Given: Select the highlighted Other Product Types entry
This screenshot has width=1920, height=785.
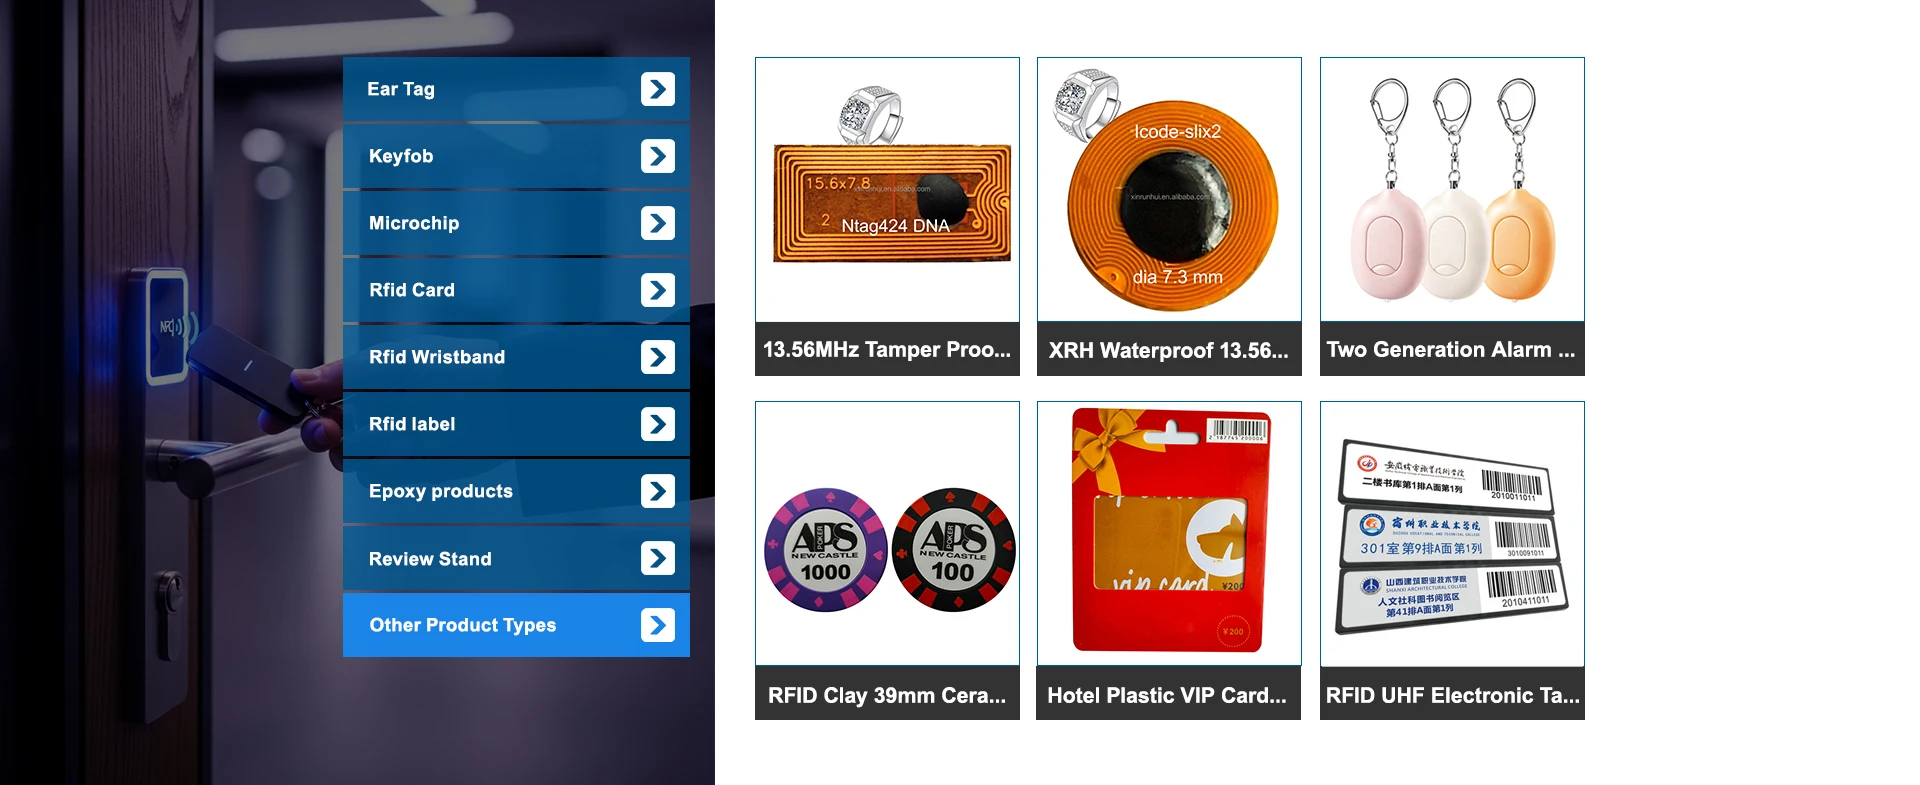Looking at the screenshot, I should (516, 625).
